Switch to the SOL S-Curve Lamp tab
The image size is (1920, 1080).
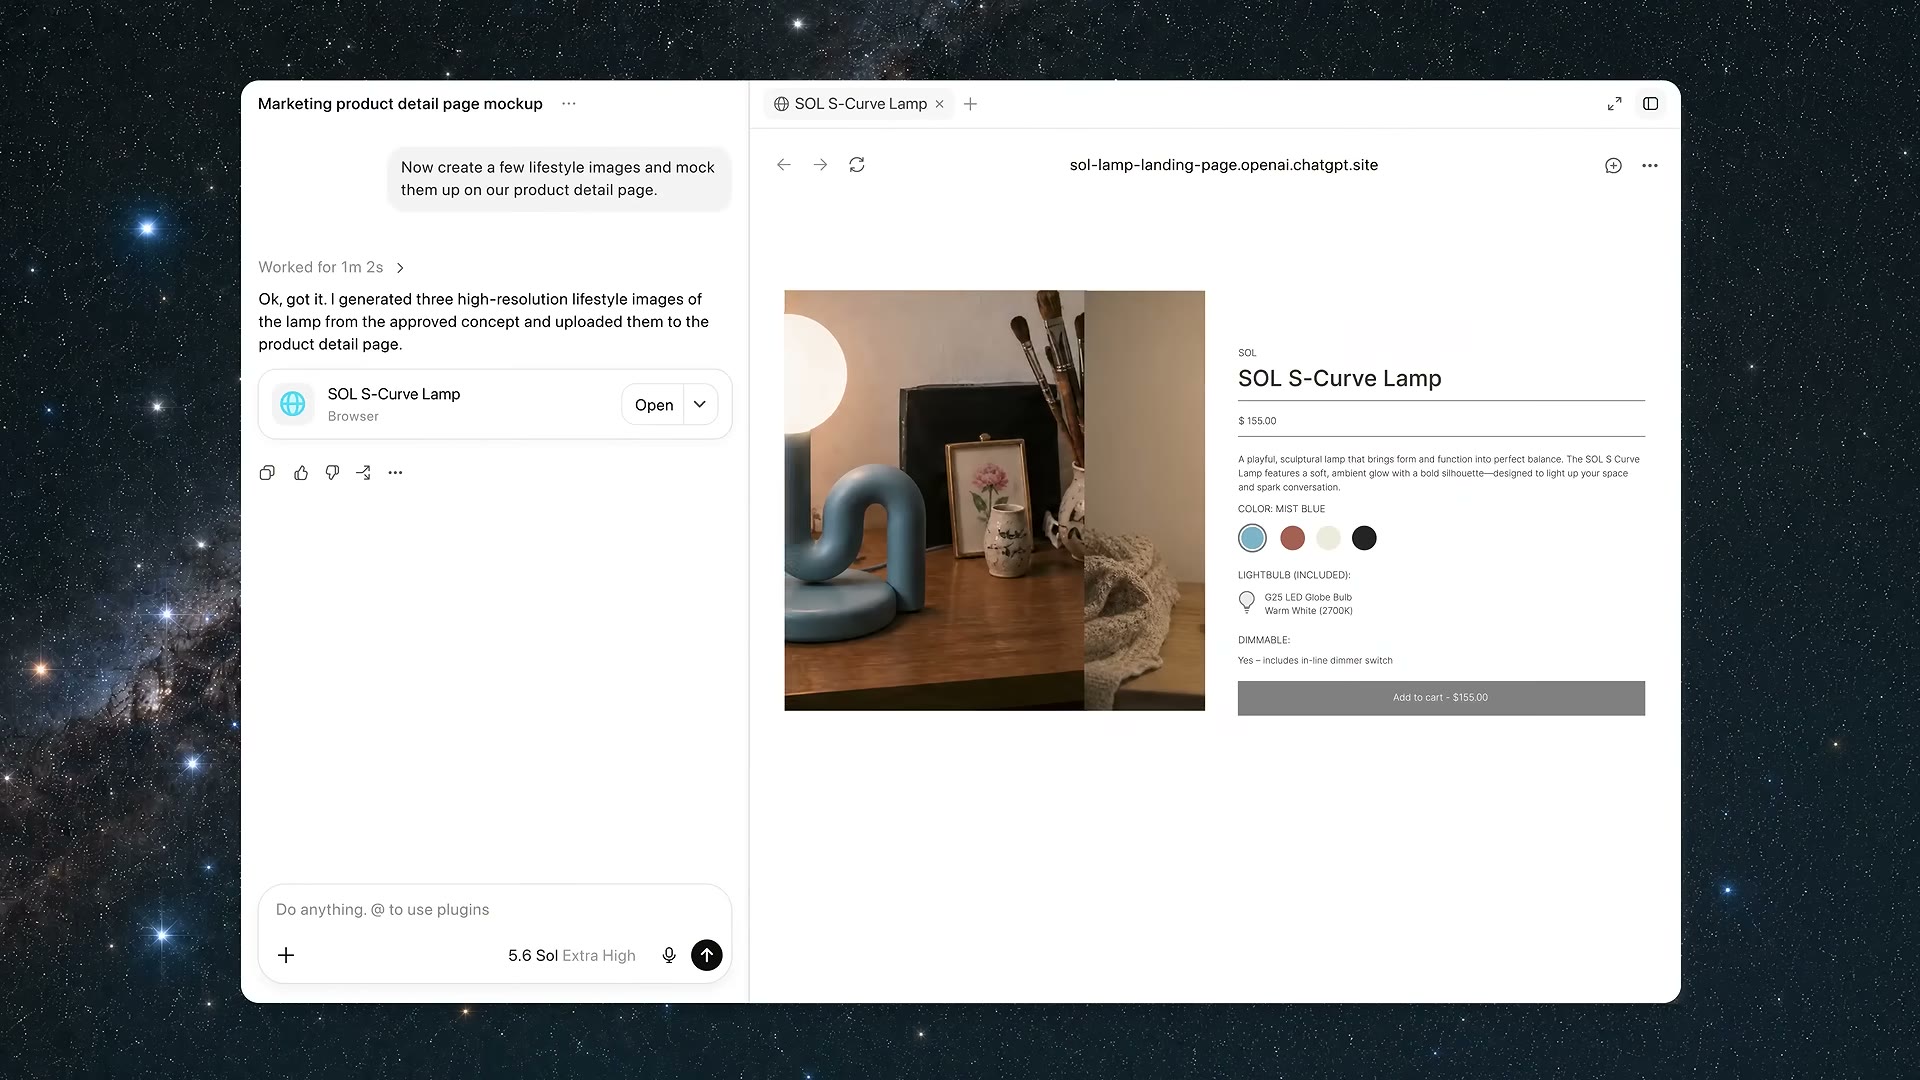point(859,104)
